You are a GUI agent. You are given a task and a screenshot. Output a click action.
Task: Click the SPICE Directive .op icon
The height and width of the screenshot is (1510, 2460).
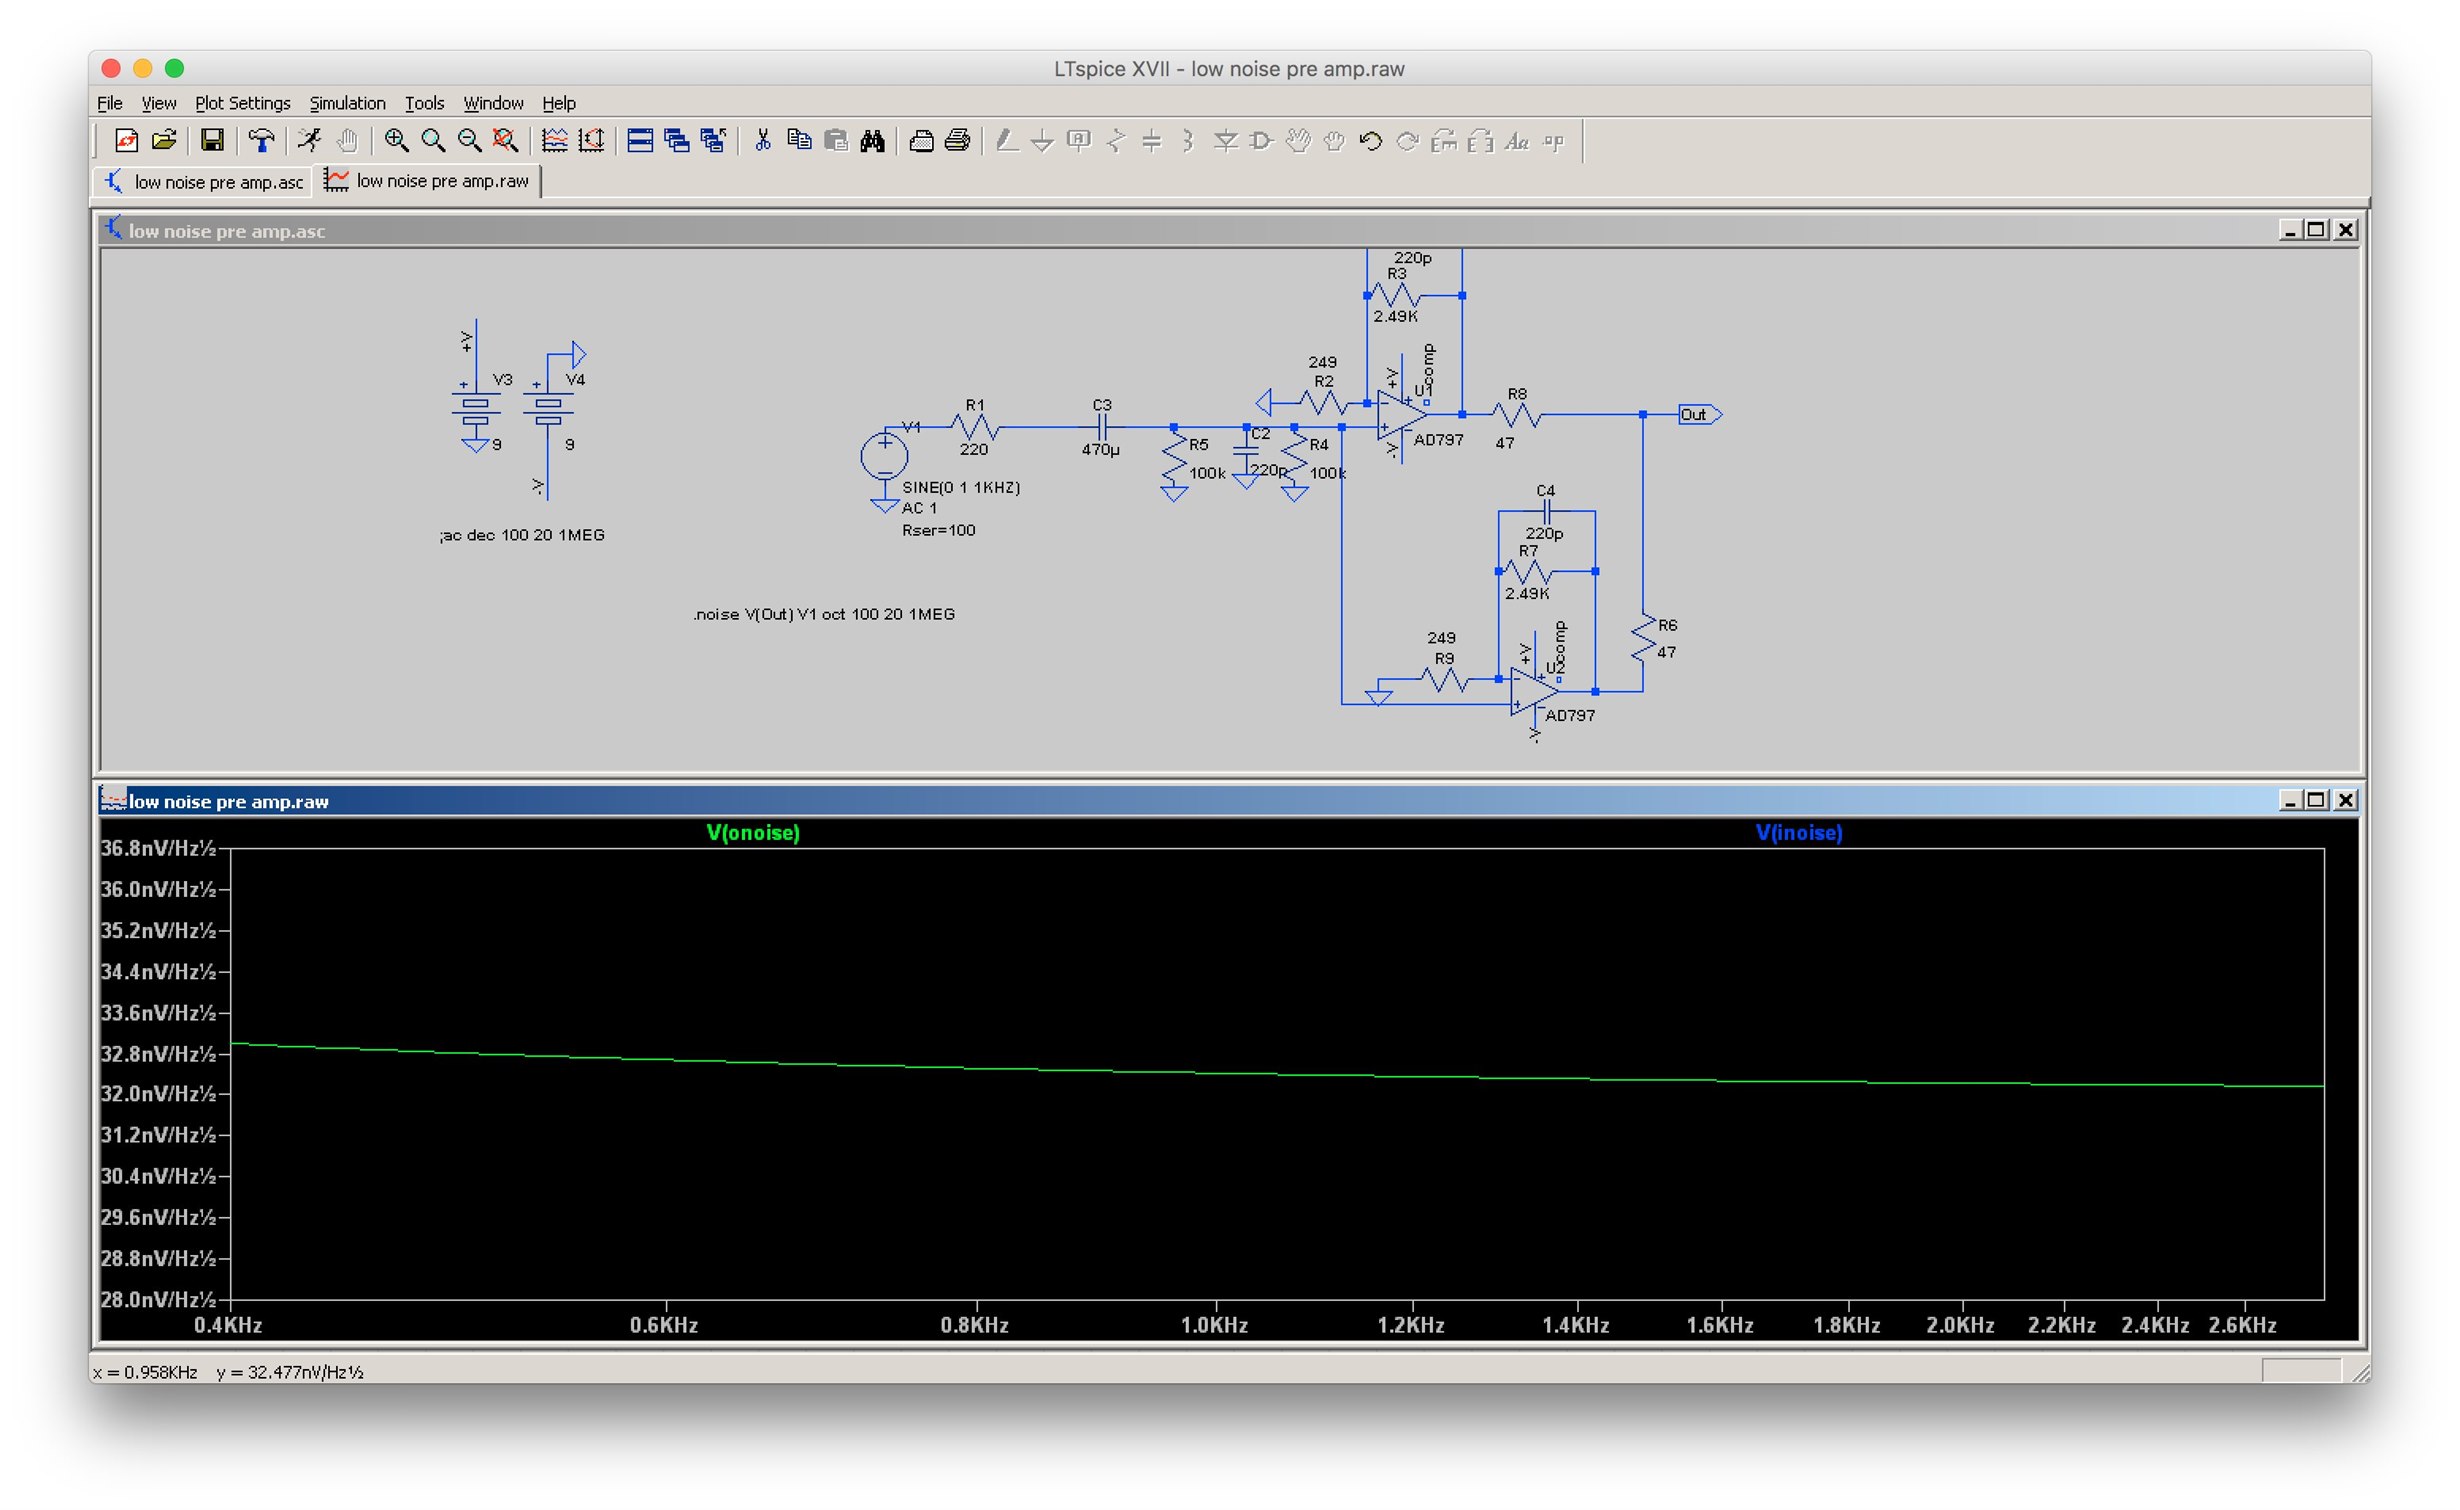click(x=1554, y=141)
